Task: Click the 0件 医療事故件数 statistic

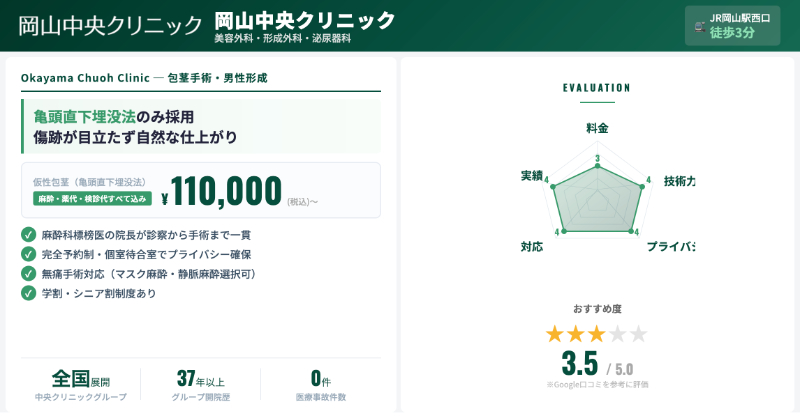Action: 320,379
